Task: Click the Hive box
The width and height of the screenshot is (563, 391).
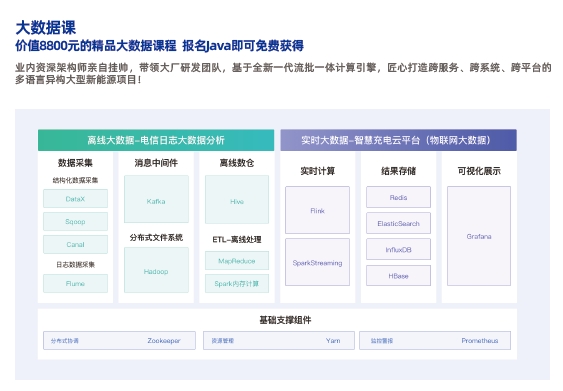Action: point(237,200)
